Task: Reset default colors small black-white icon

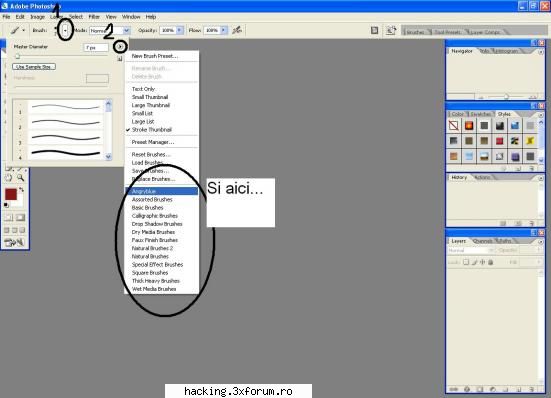Action: 6,205
